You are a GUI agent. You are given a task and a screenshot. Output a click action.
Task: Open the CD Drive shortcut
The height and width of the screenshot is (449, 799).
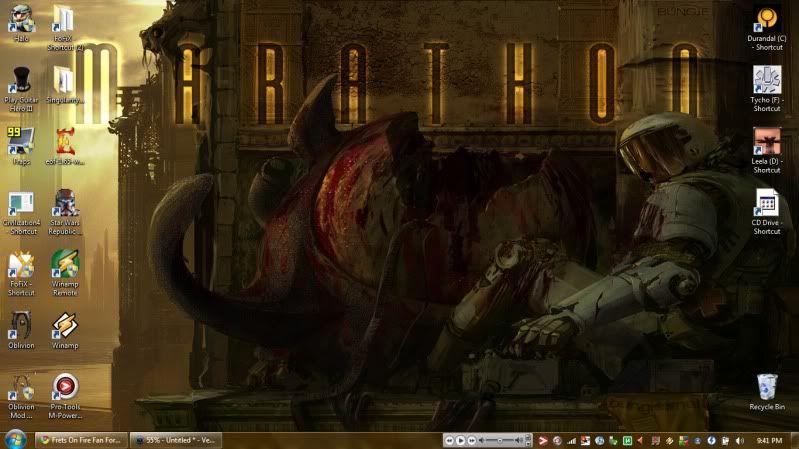pos(766,212)
